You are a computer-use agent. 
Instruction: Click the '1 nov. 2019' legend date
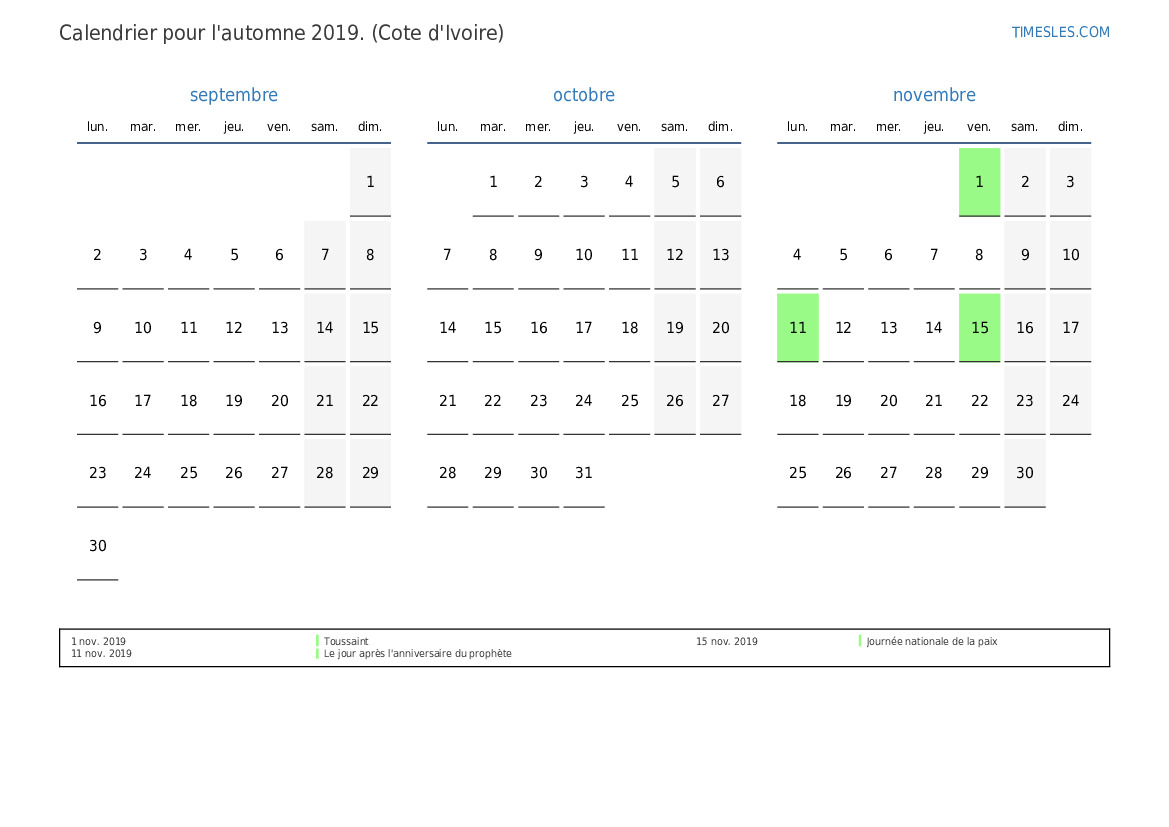point(98,641)
